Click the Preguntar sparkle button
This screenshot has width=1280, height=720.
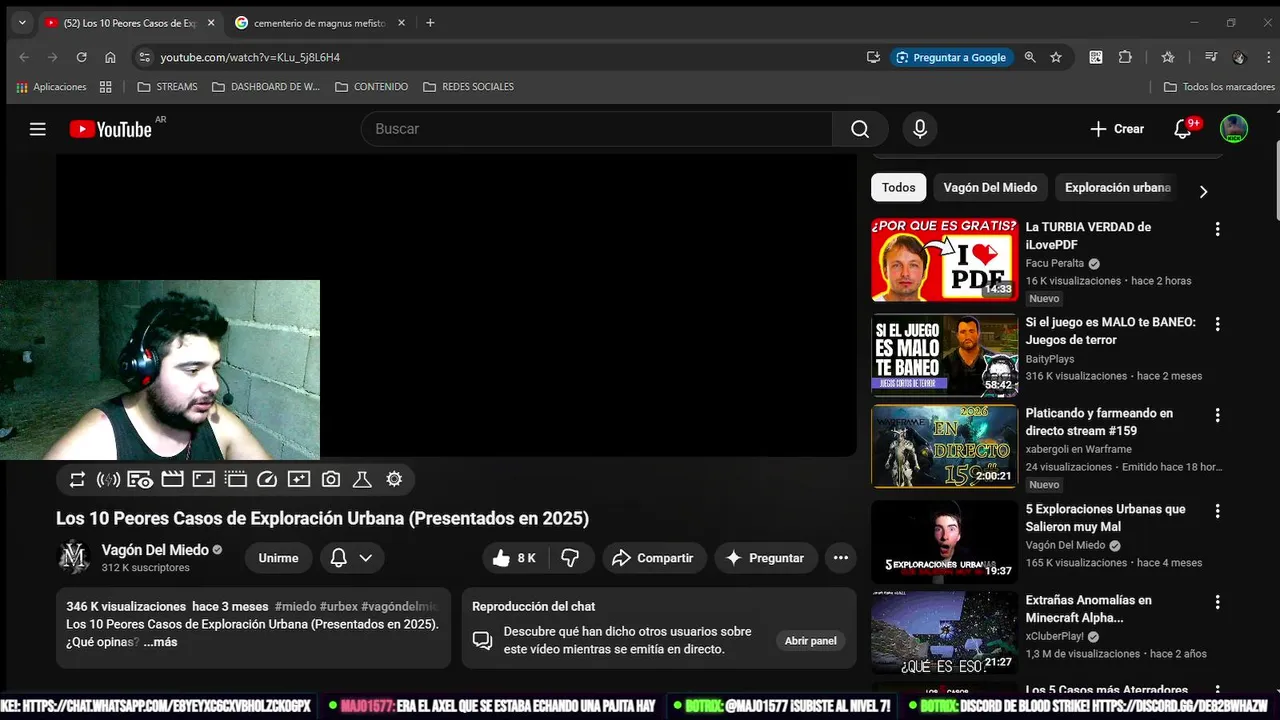(766, 558)
